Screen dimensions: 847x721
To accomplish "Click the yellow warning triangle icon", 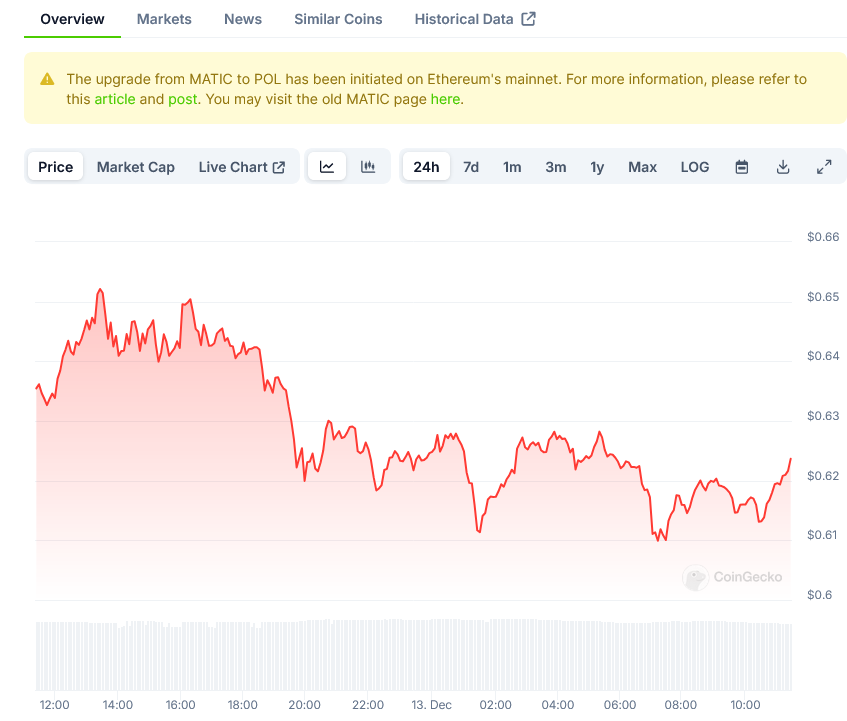I will pyautogui.click(x=47, y=79).
